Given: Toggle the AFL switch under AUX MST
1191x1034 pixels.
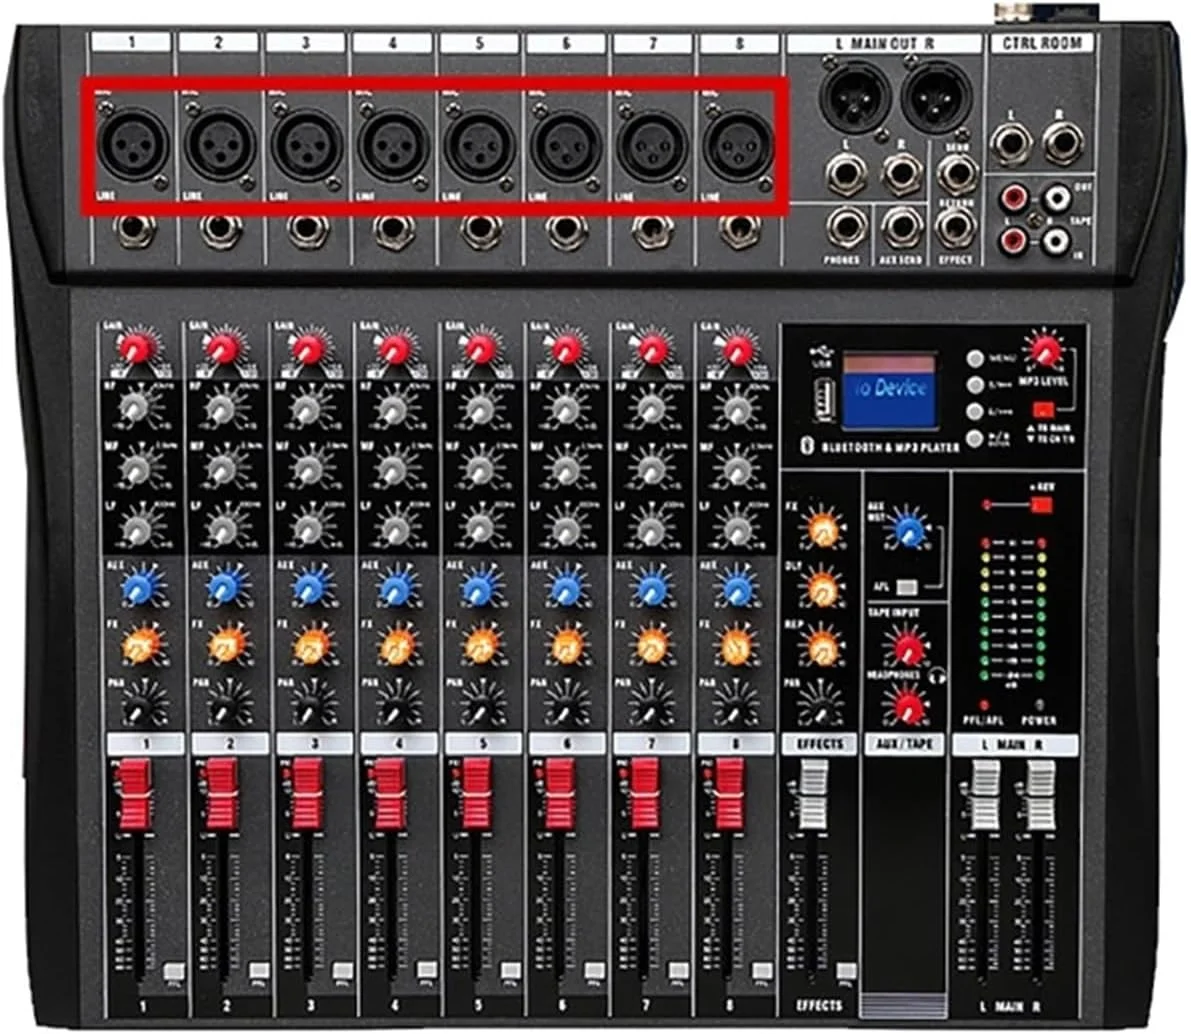Looking at the screenshot, I should pos(908,588).
